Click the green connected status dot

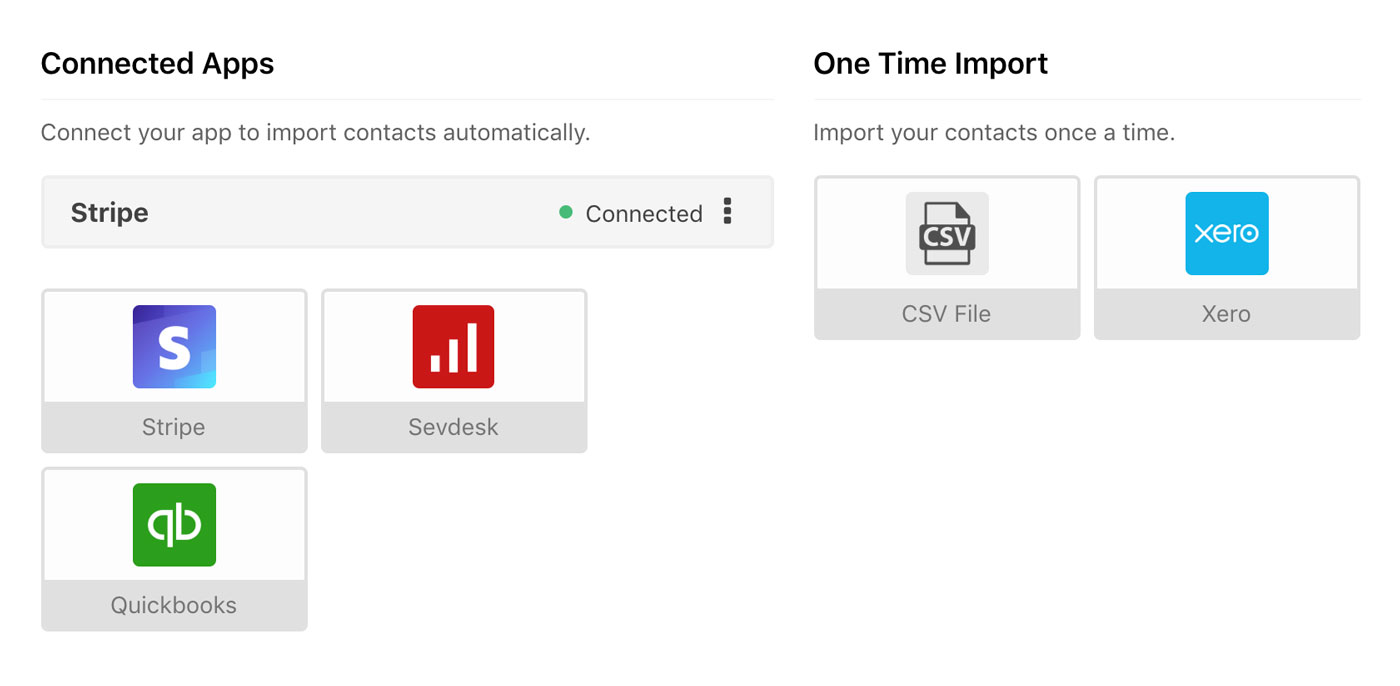click(566, 212)
